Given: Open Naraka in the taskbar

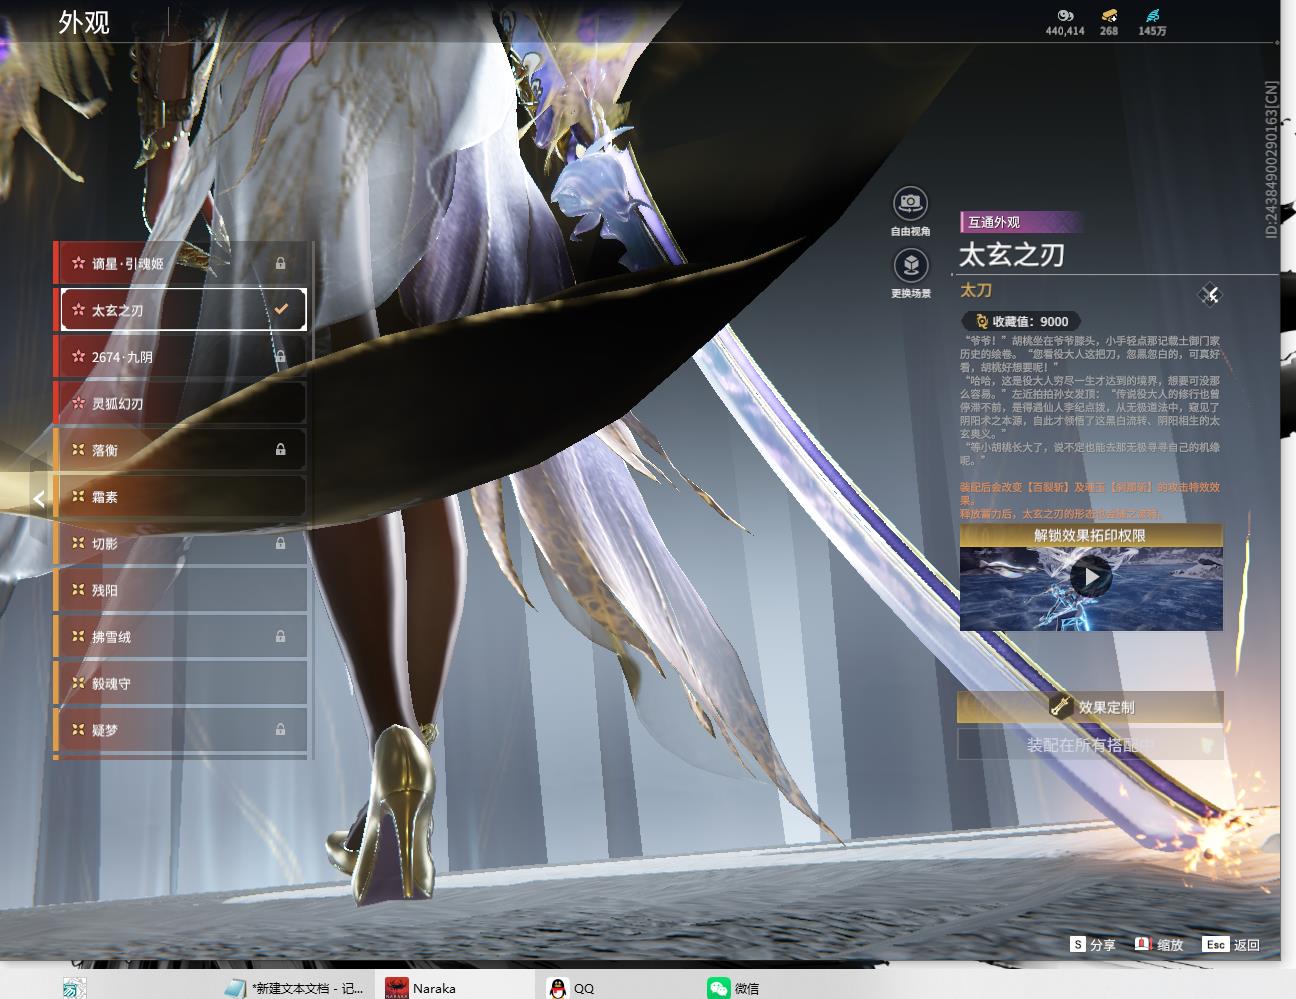Looking at the screenshot, I should click(x=421, y=988).
